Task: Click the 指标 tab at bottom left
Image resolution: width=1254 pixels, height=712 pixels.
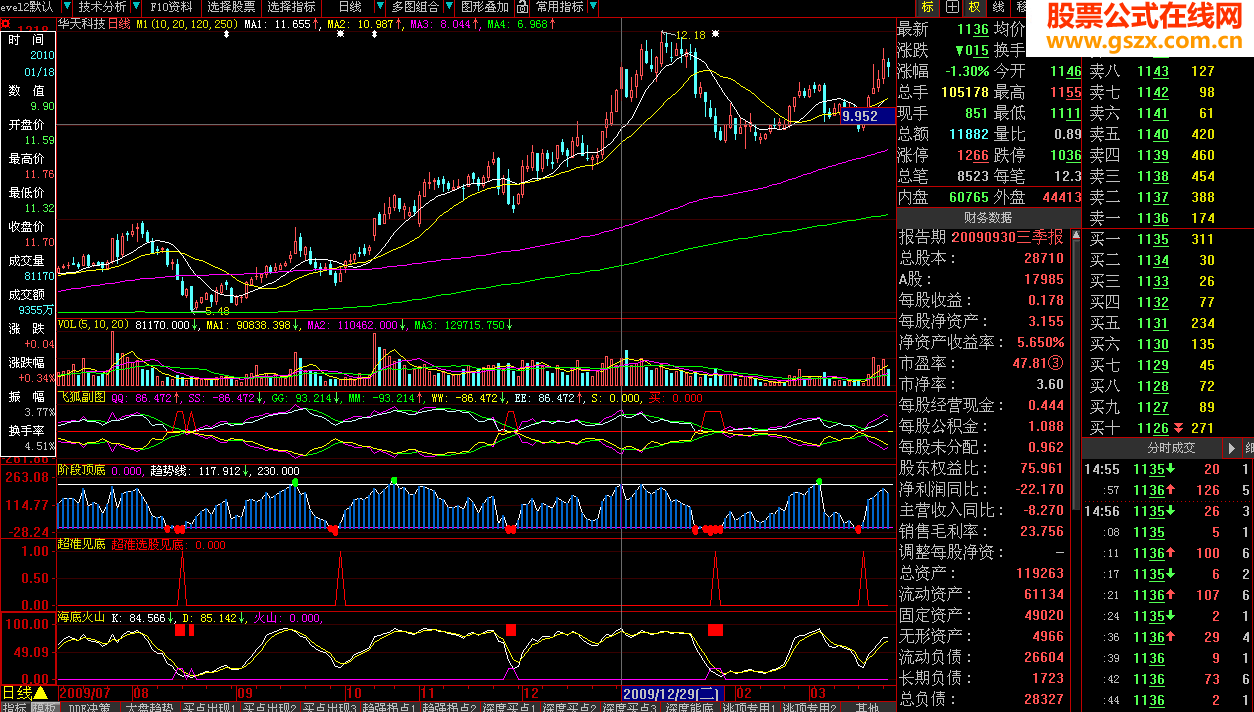Action: 14,706
